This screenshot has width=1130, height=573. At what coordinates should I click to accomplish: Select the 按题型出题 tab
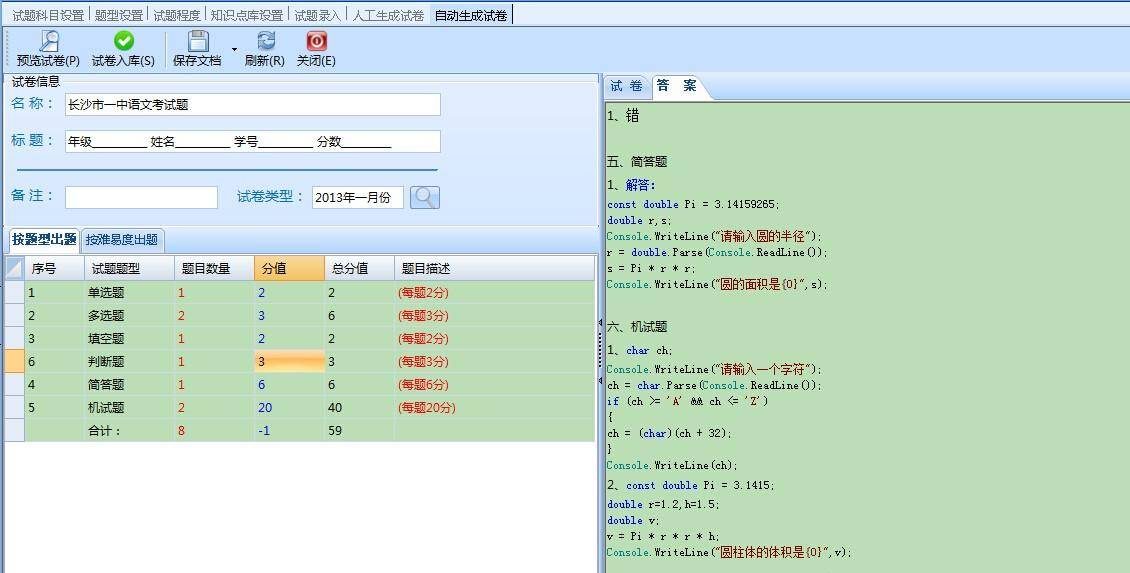pos(44,240)
